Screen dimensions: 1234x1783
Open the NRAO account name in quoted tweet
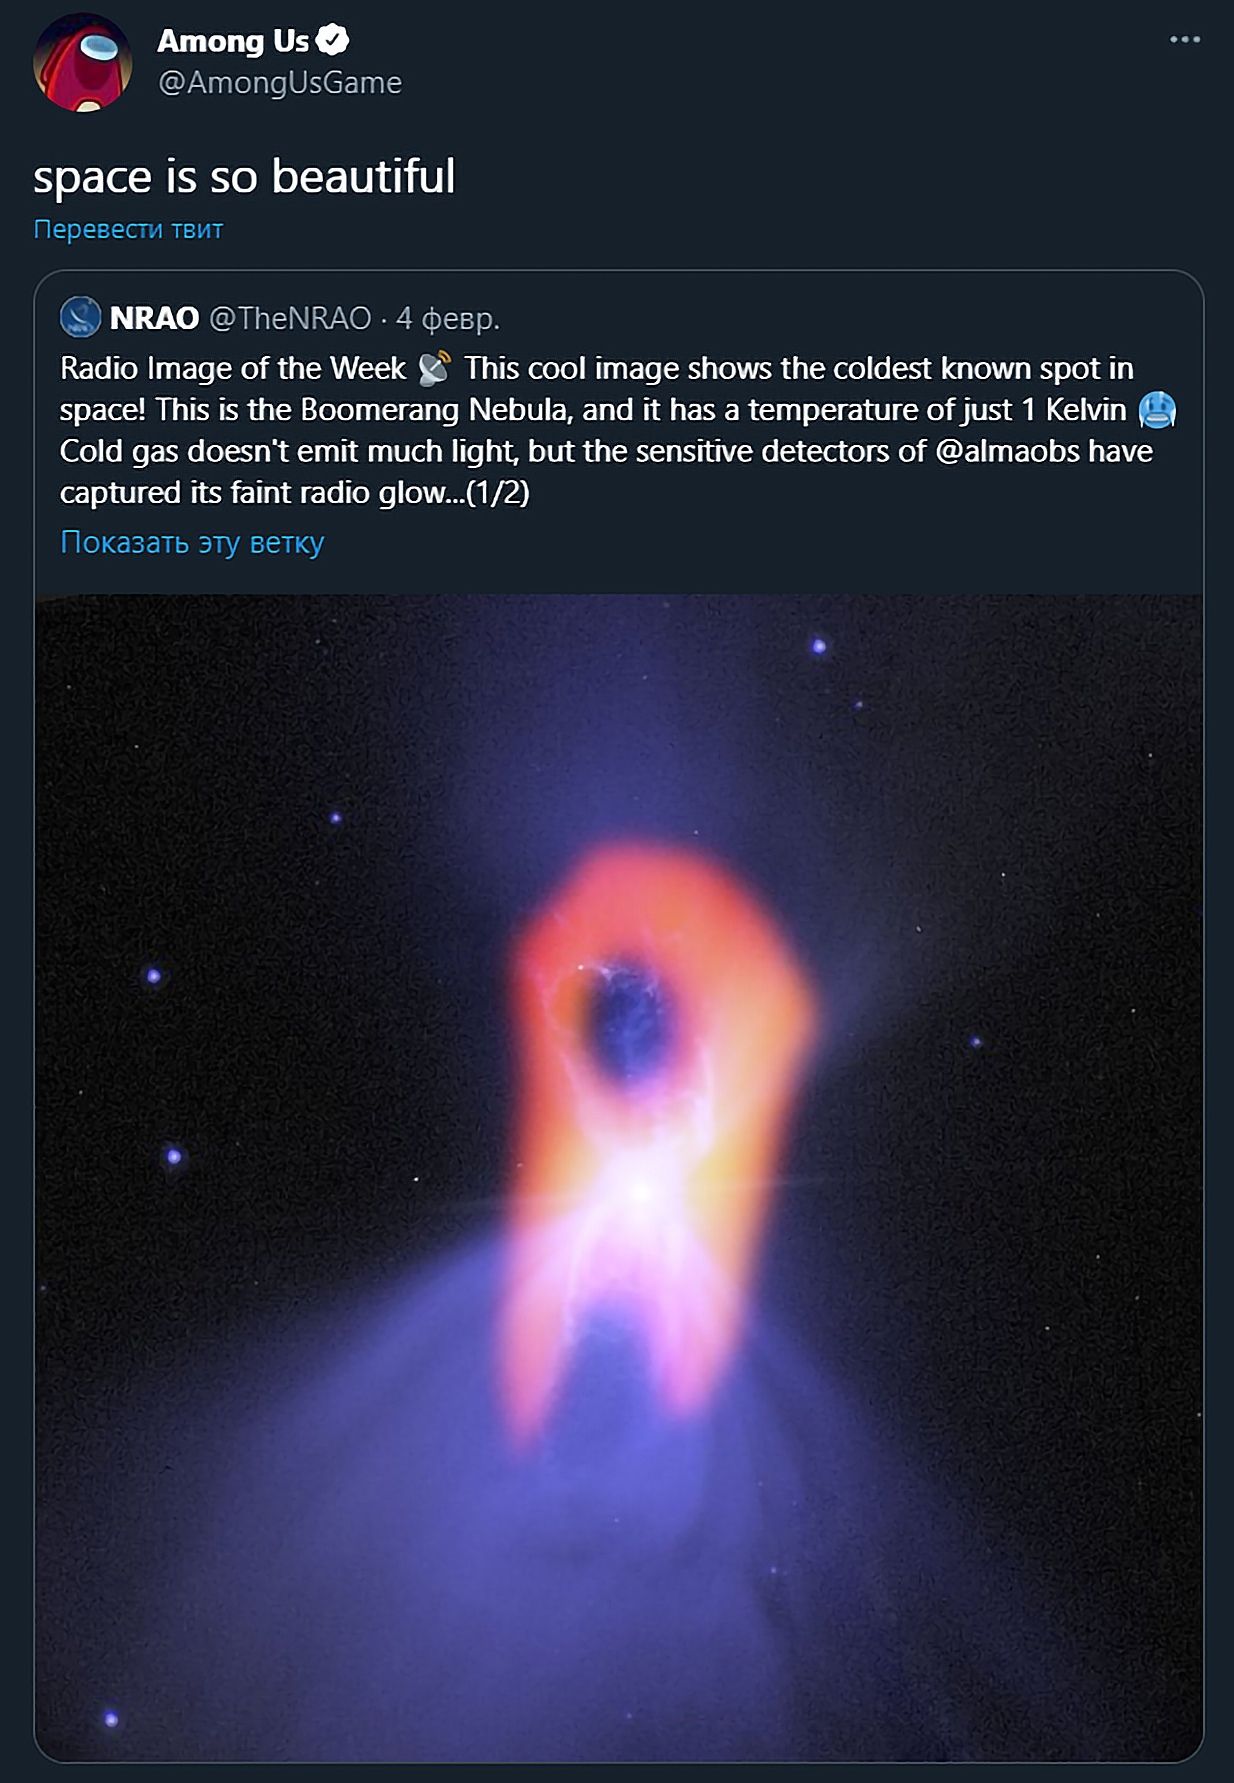155,318
